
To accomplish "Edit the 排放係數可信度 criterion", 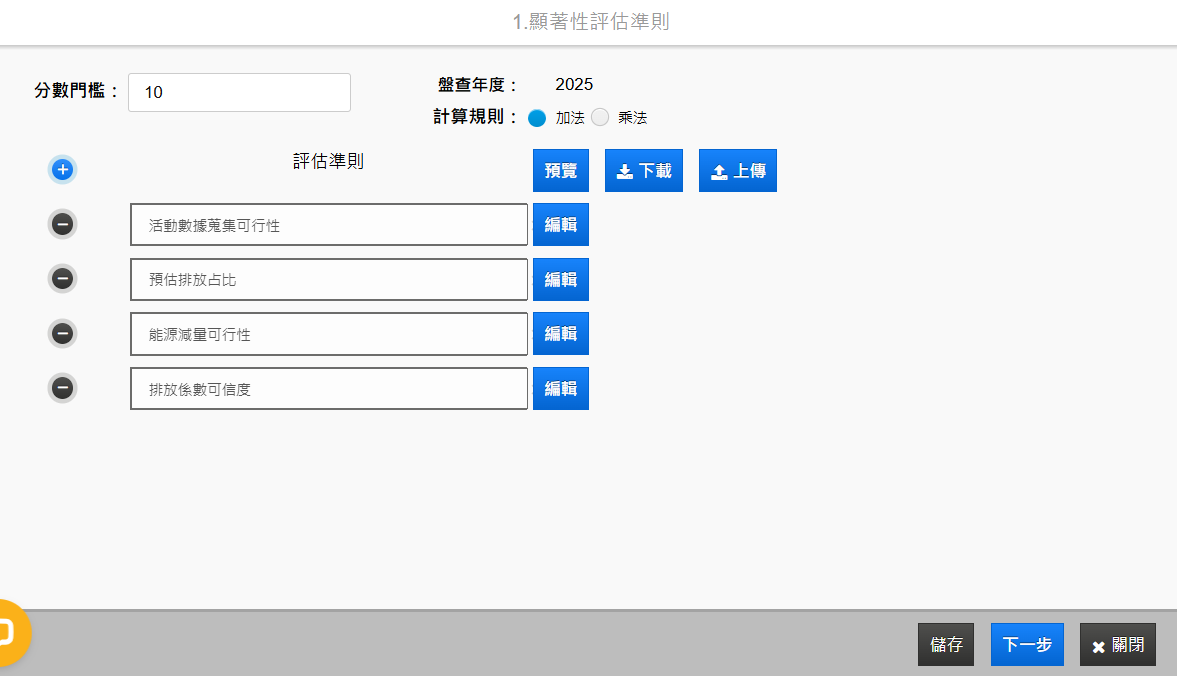I will click(560, 388).
